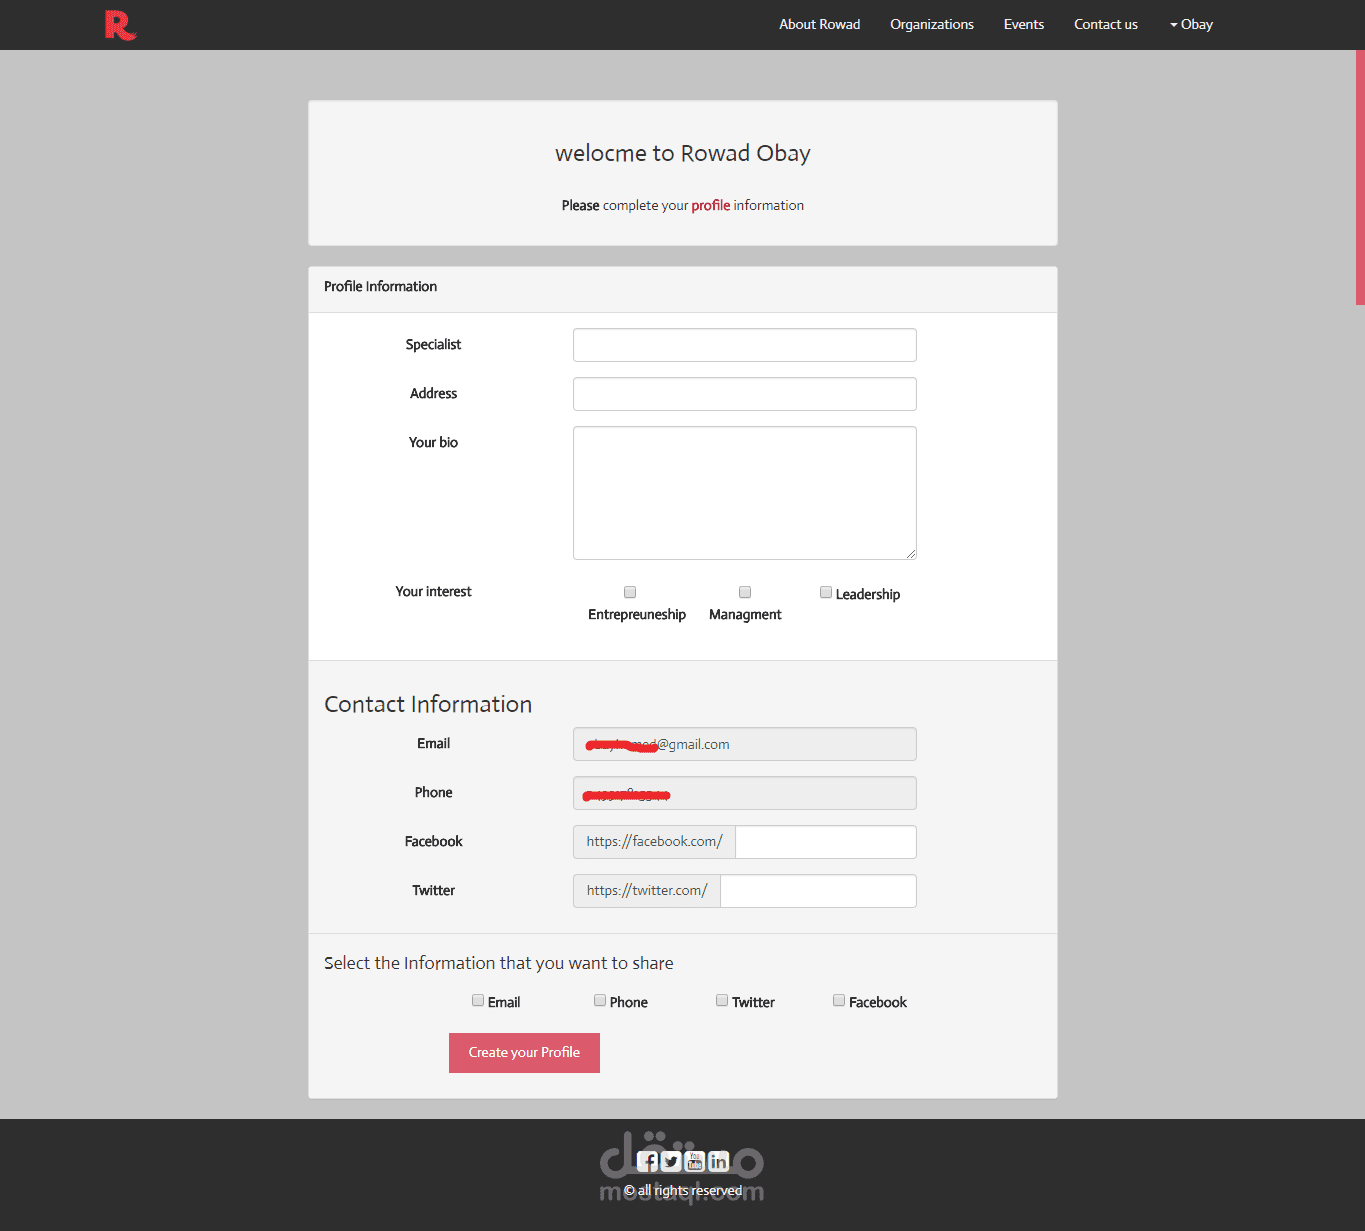
Task: Open the Events nav item
Action: [1024, 25]
